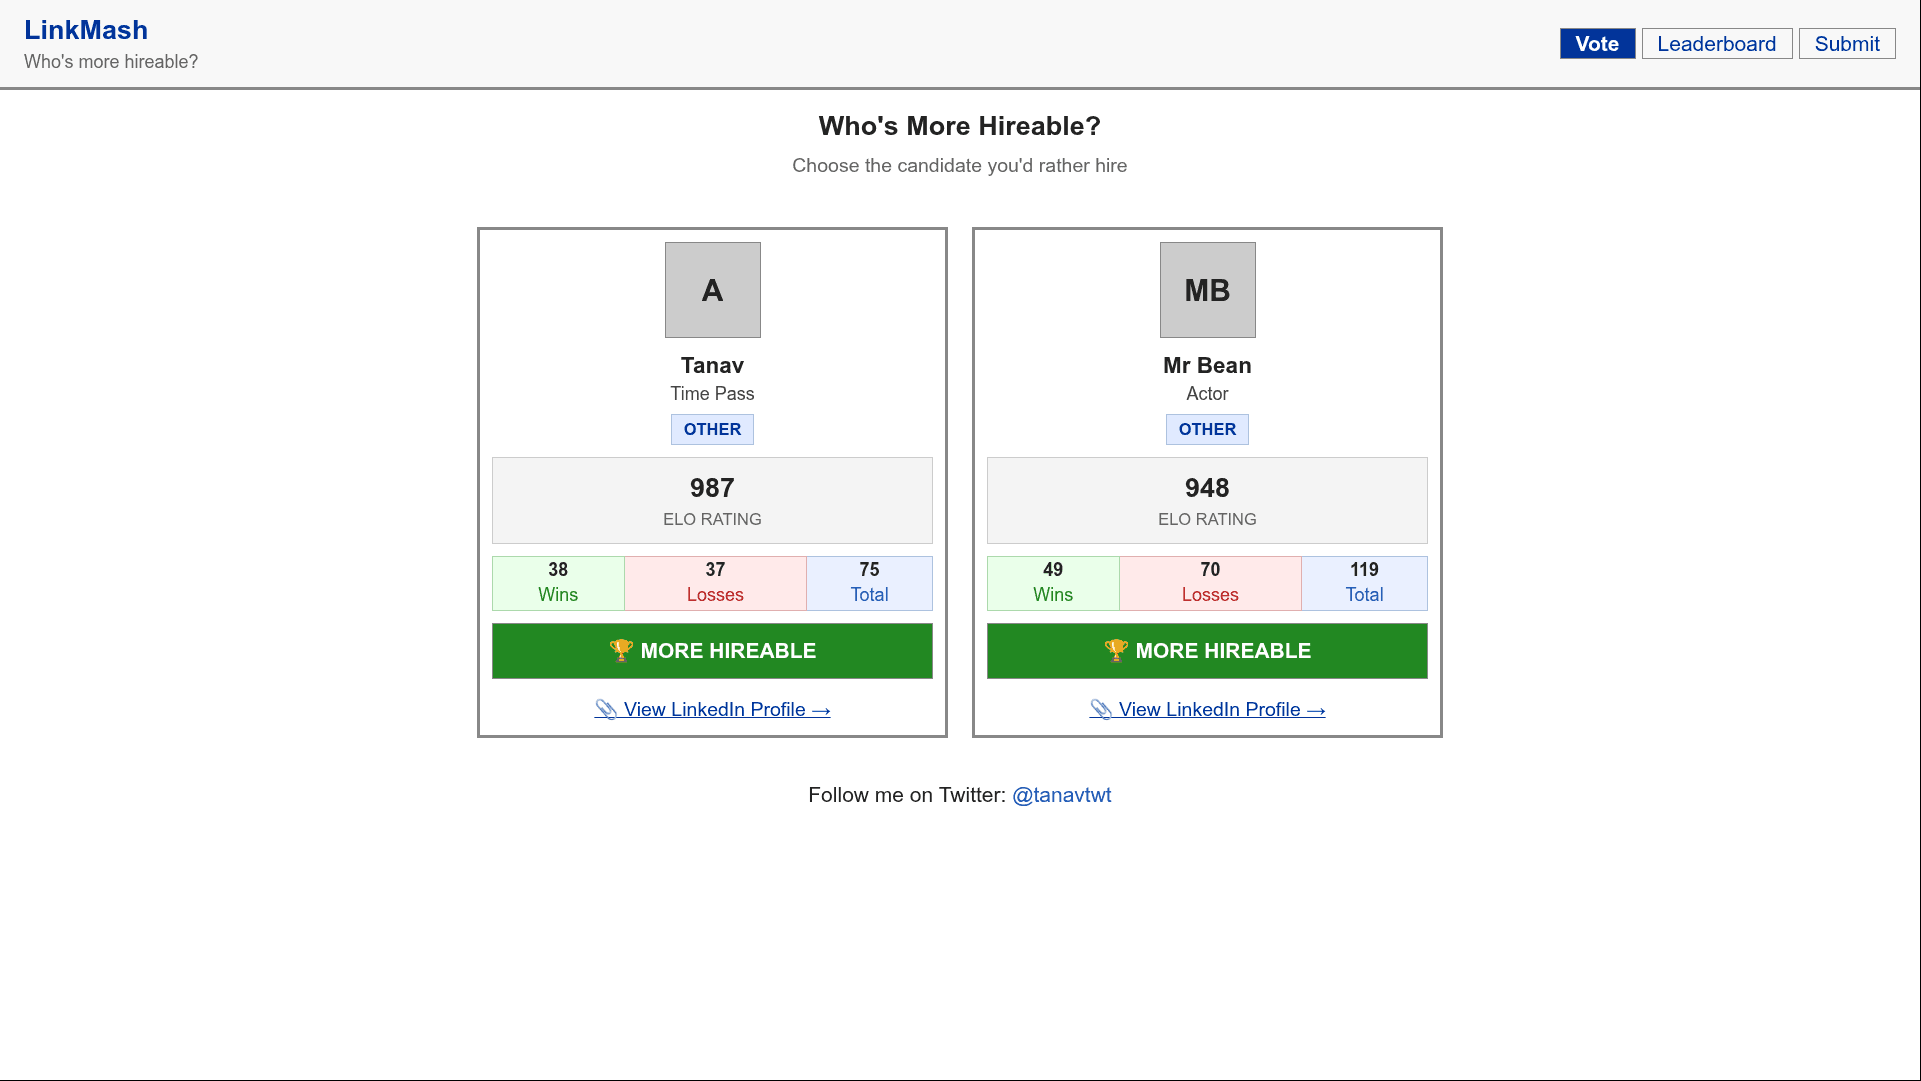This screenshot has height=1081, width=1921.
Task: Visit the @tanavtwt Twitter link
Action: point(1061,795)
